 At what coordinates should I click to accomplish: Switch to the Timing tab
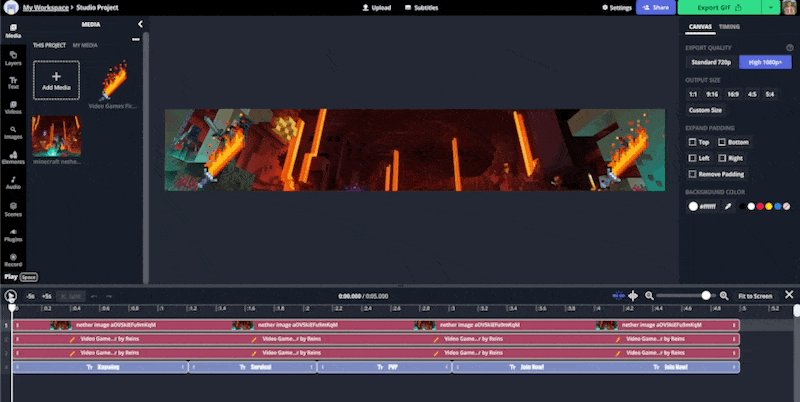coord(729,27)
